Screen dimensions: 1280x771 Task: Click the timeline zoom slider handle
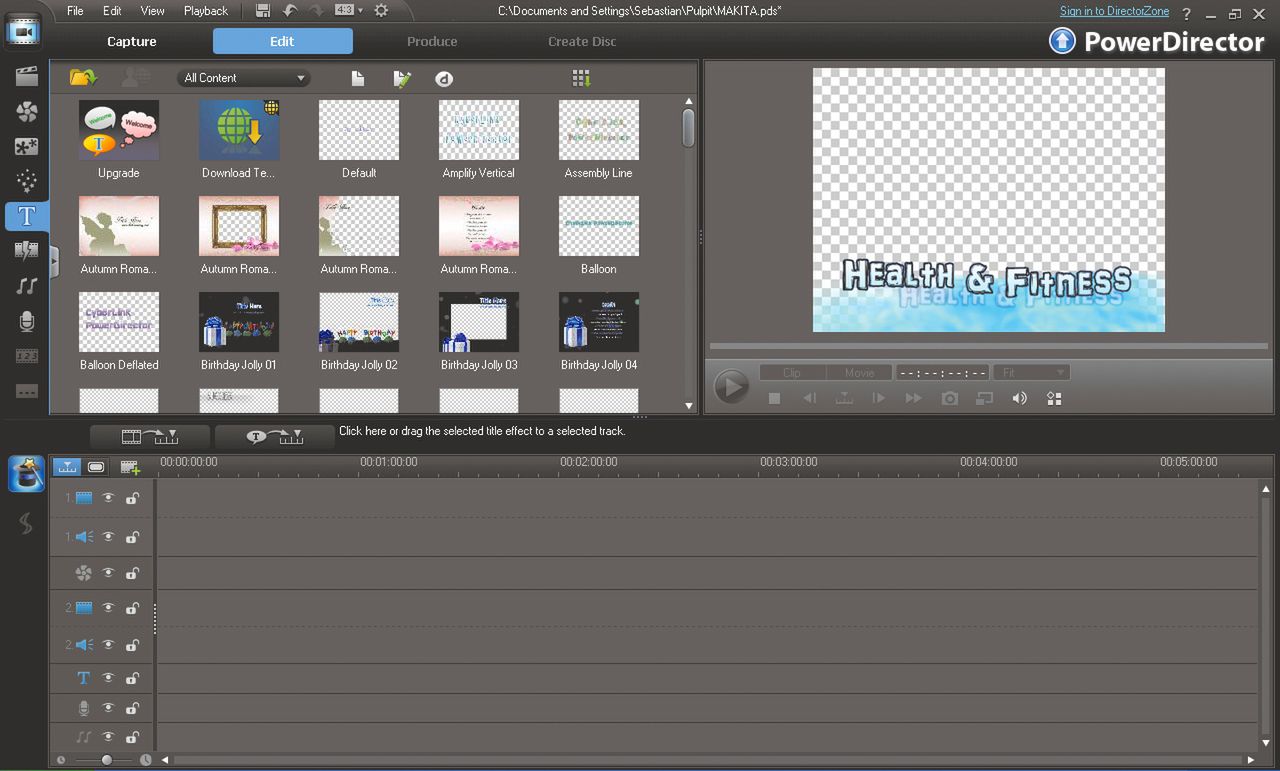[x=106, y=760]
